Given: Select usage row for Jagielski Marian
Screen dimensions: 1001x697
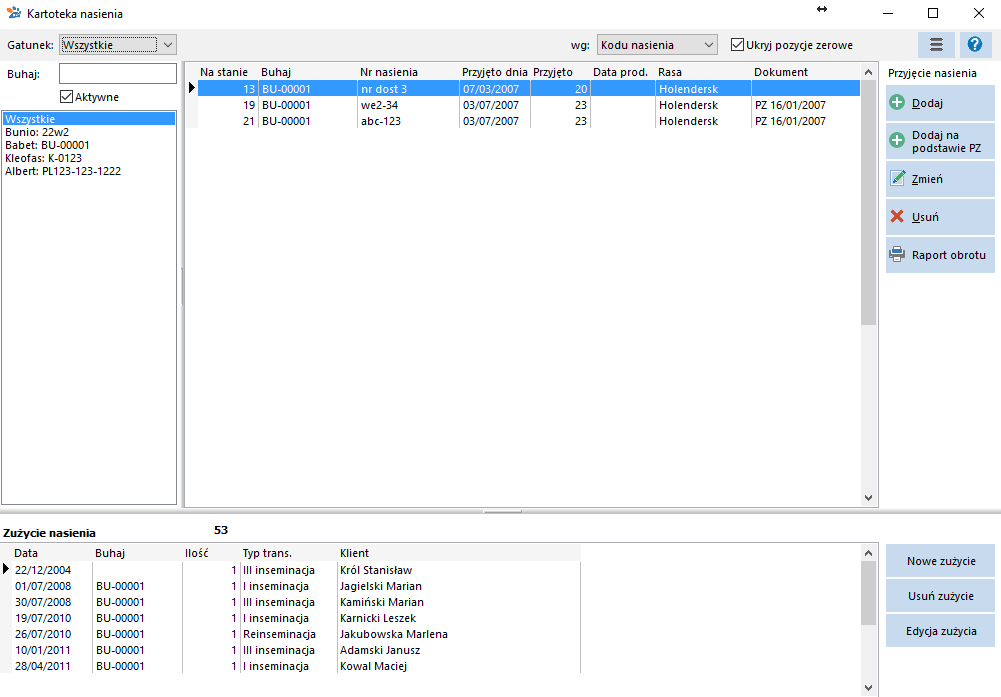Looking at the screenshot, I should (296, 586).
